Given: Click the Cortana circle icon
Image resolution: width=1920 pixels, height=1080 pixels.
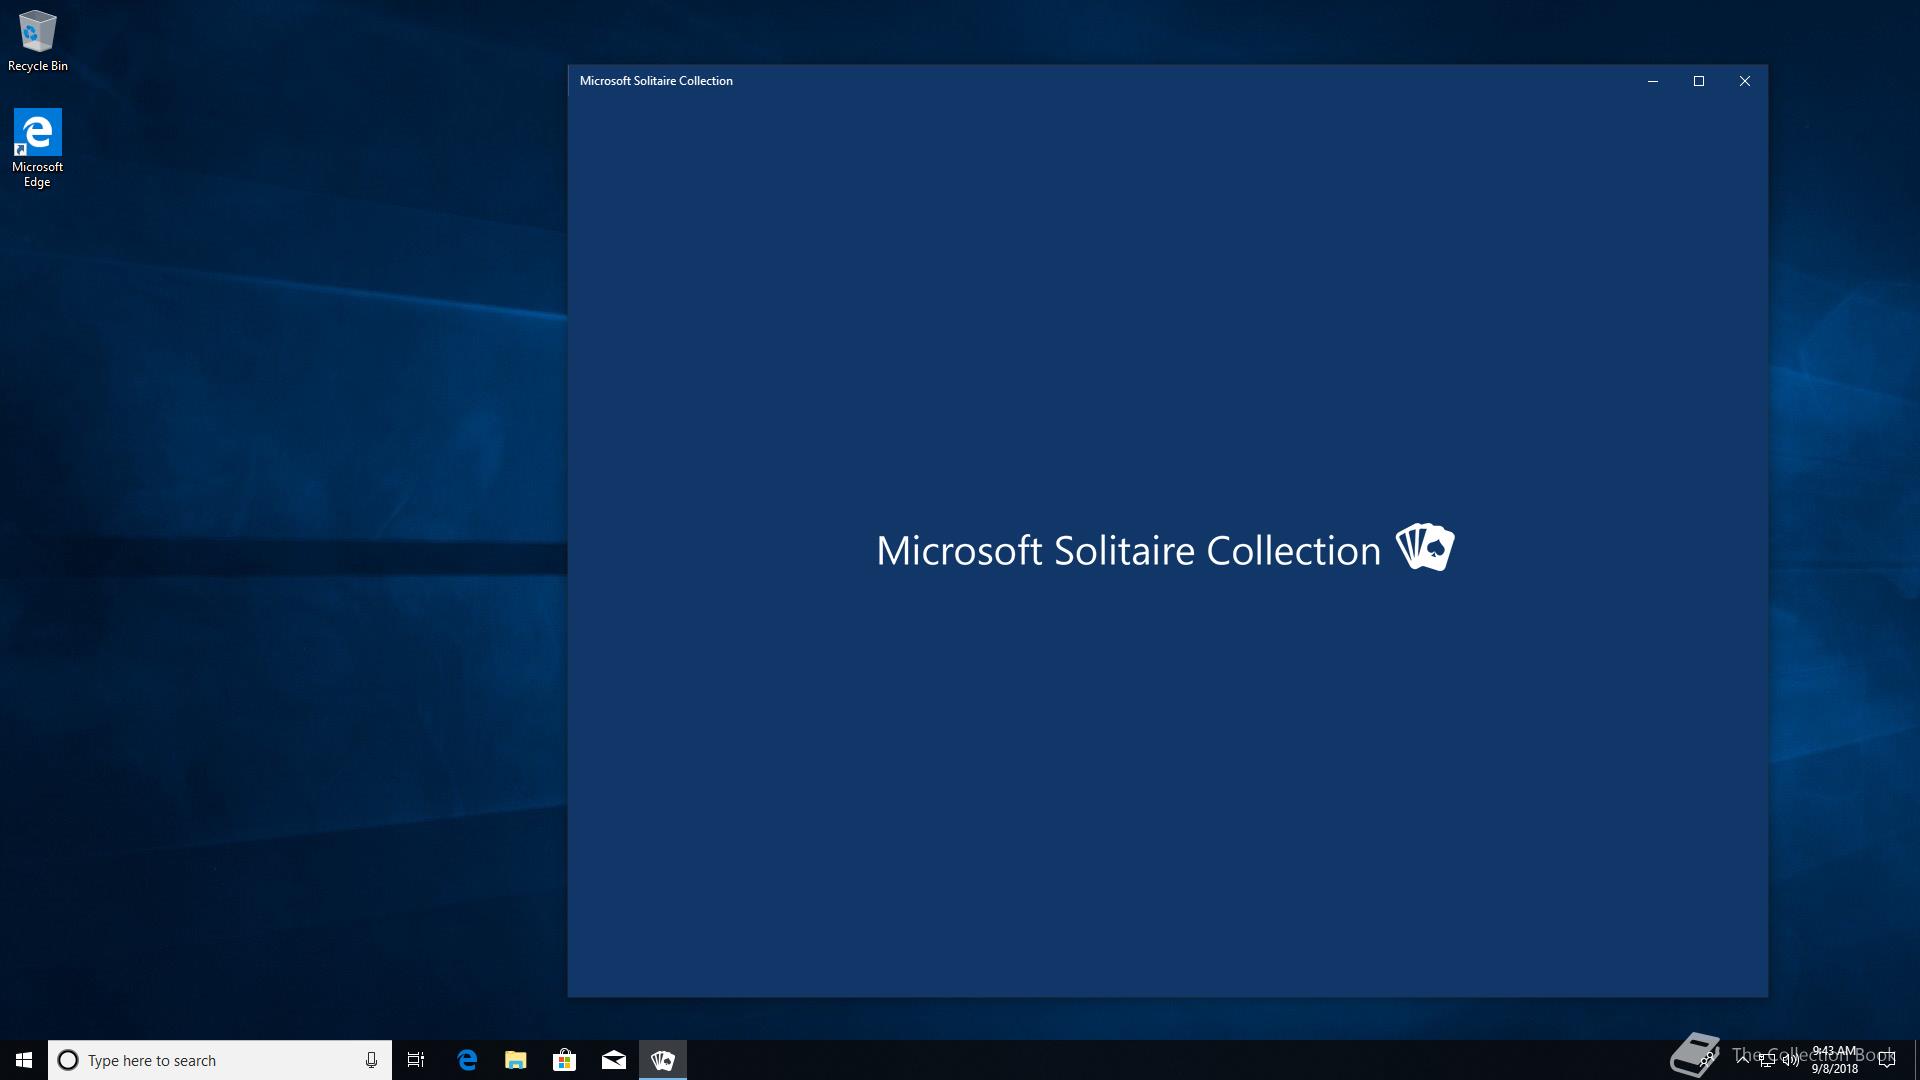Looking at the screenshot, I should pos(68,1060).
